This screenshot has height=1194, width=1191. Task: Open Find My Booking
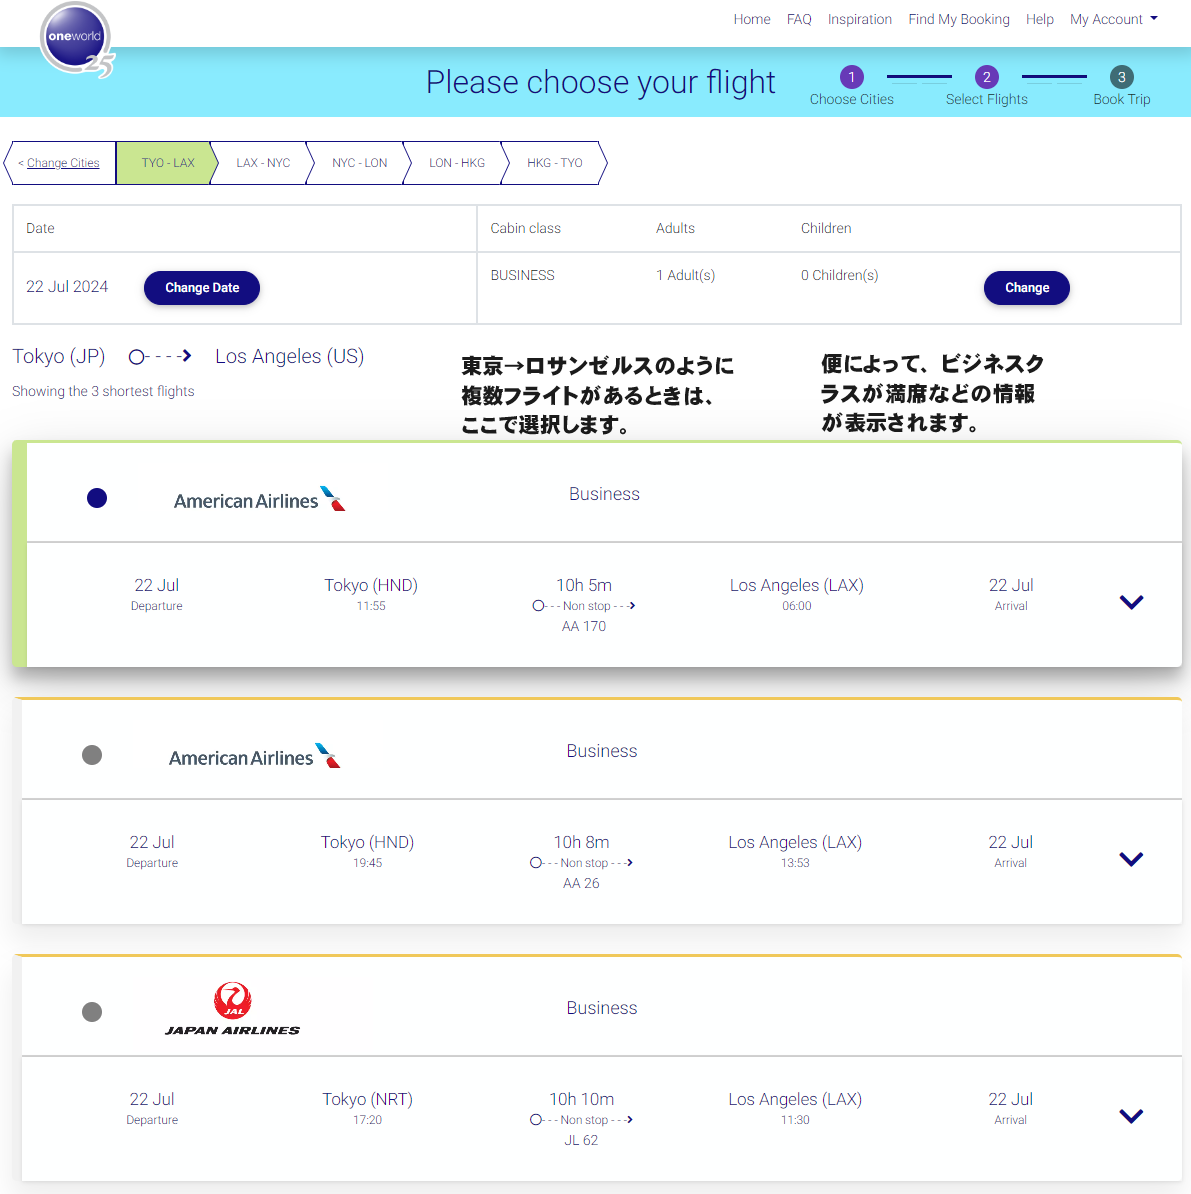tap(959, 19)
